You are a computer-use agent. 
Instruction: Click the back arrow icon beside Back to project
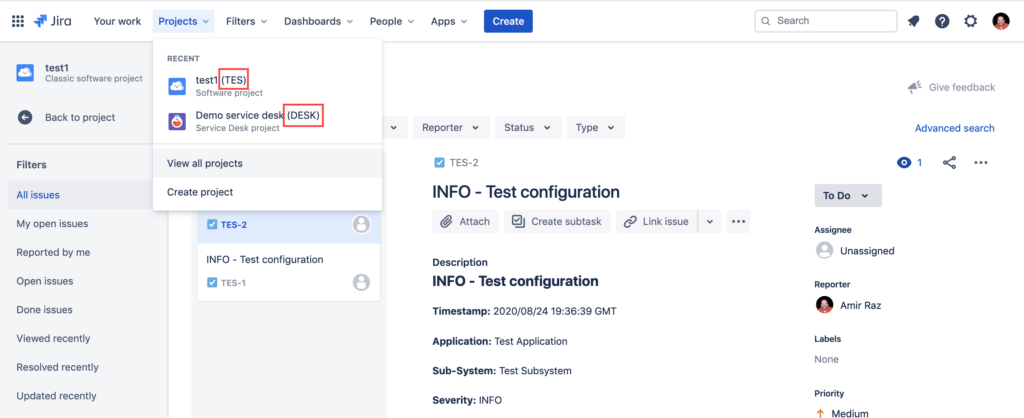25,118
